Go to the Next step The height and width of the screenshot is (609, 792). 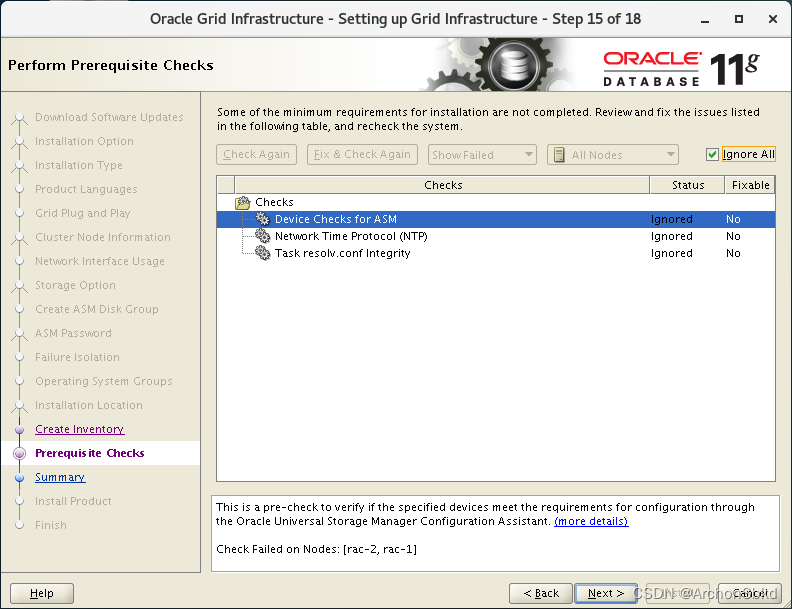coord(606,593)
